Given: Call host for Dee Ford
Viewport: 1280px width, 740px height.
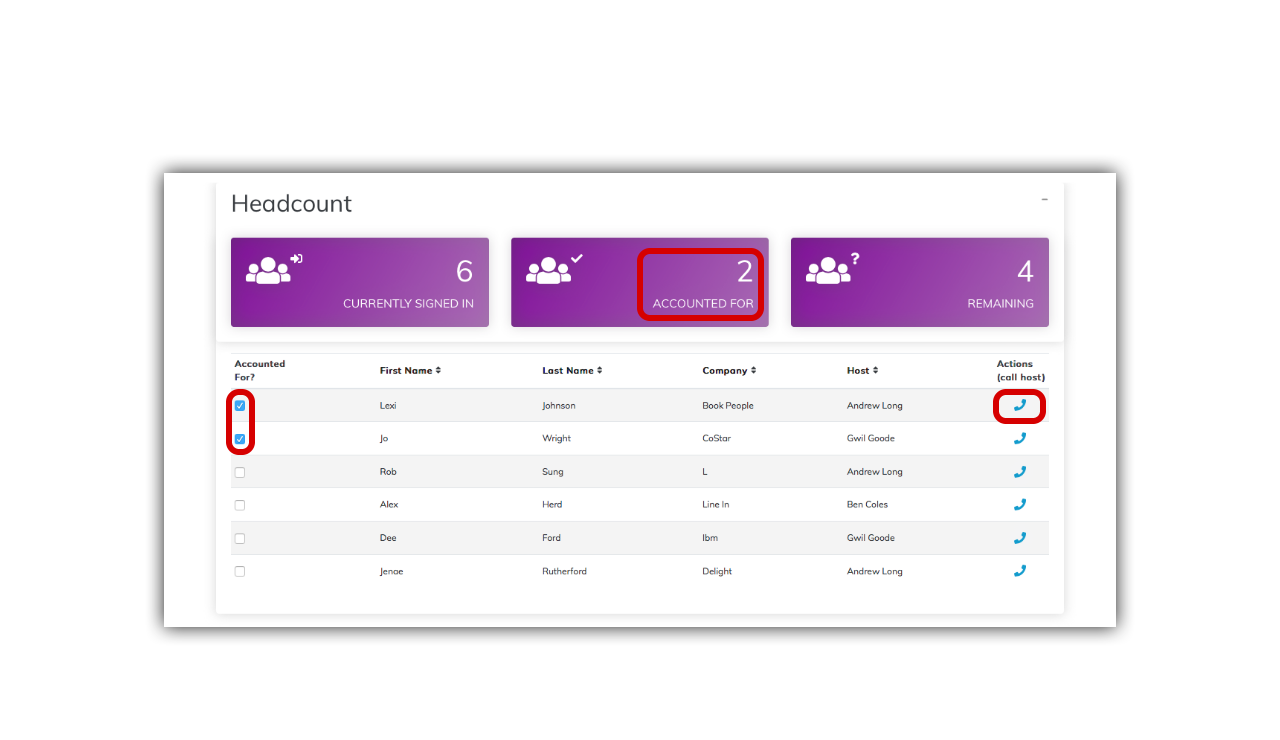Looking at the screenshot, I should pos(1020,537).
